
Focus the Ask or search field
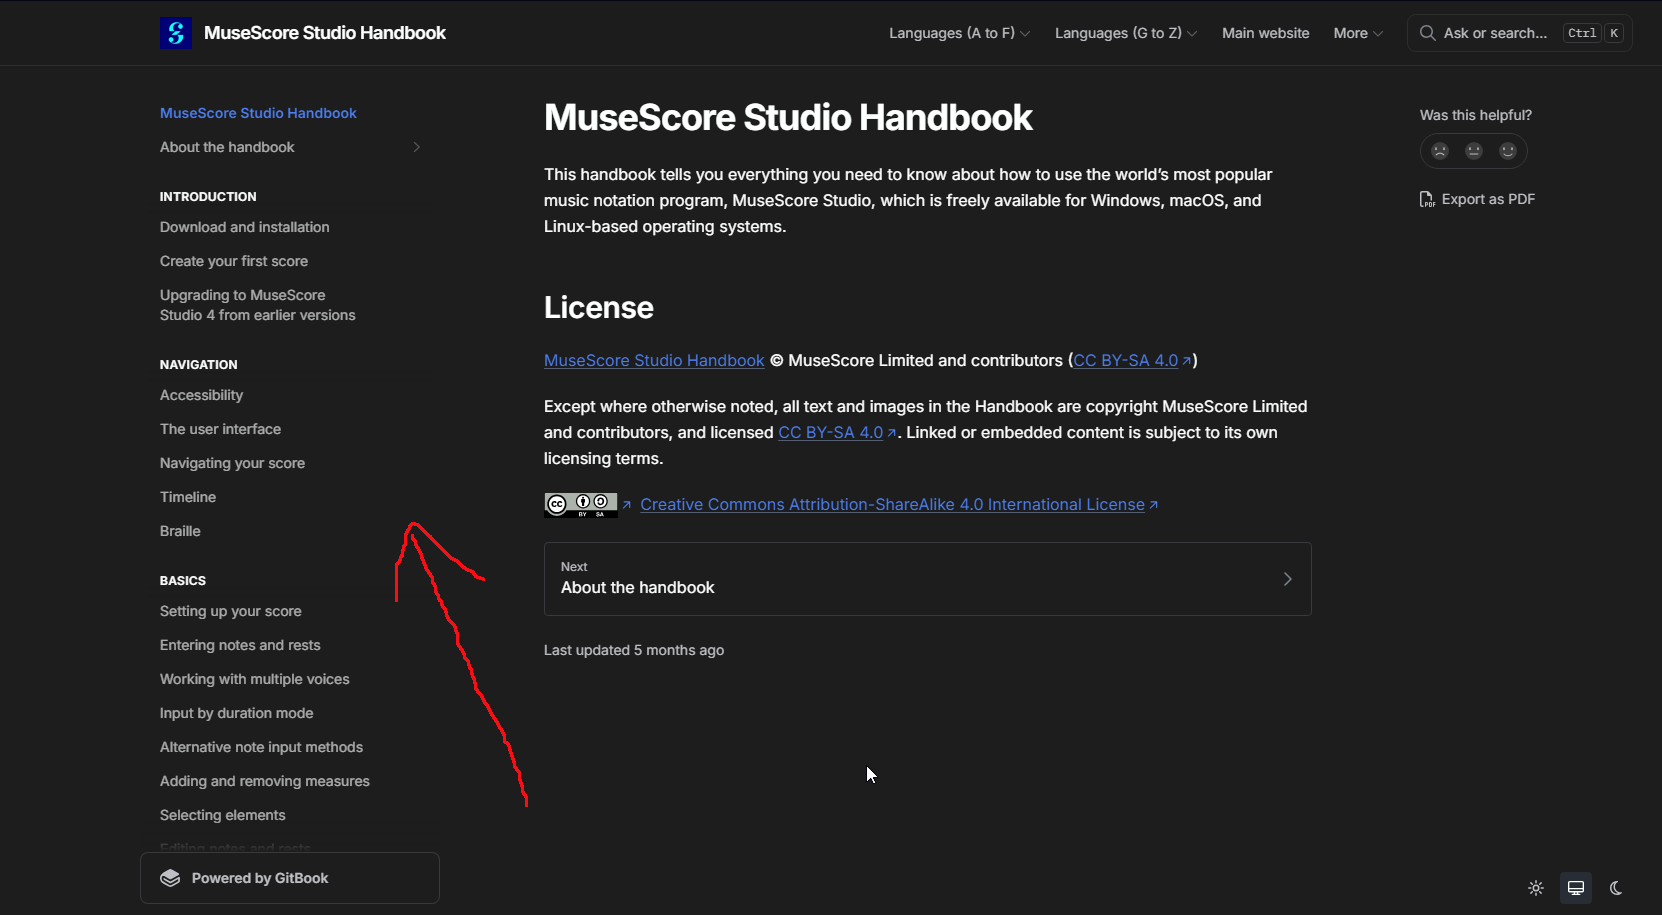click(1519, 33)
